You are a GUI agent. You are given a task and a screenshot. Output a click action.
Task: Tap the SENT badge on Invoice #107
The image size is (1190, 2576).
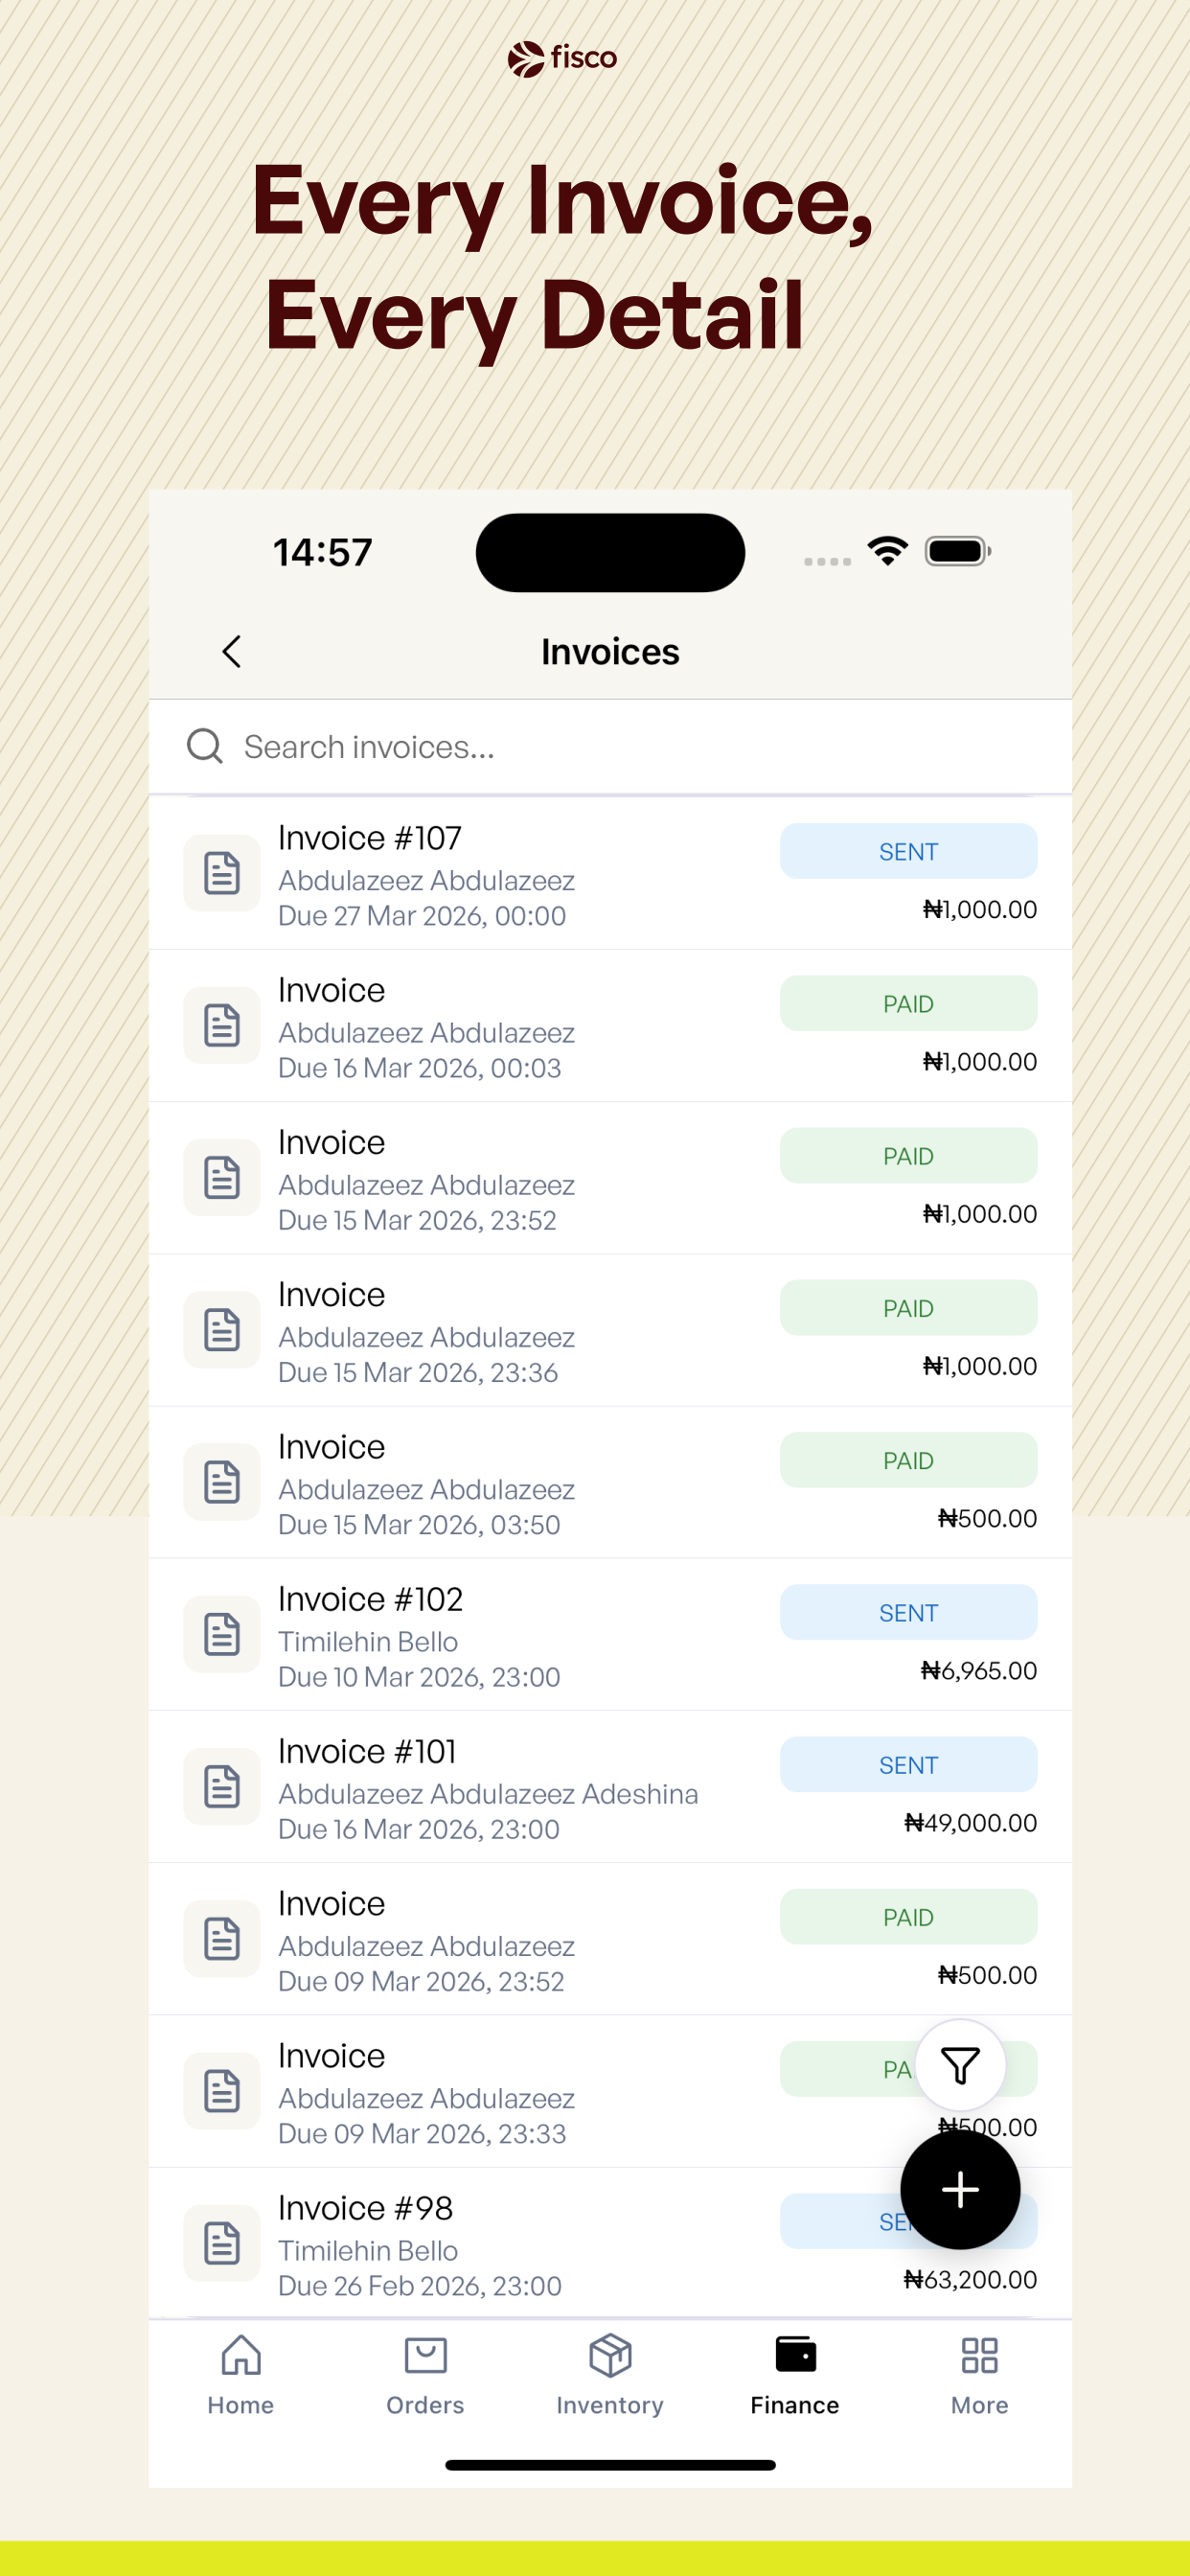(908, 851)
